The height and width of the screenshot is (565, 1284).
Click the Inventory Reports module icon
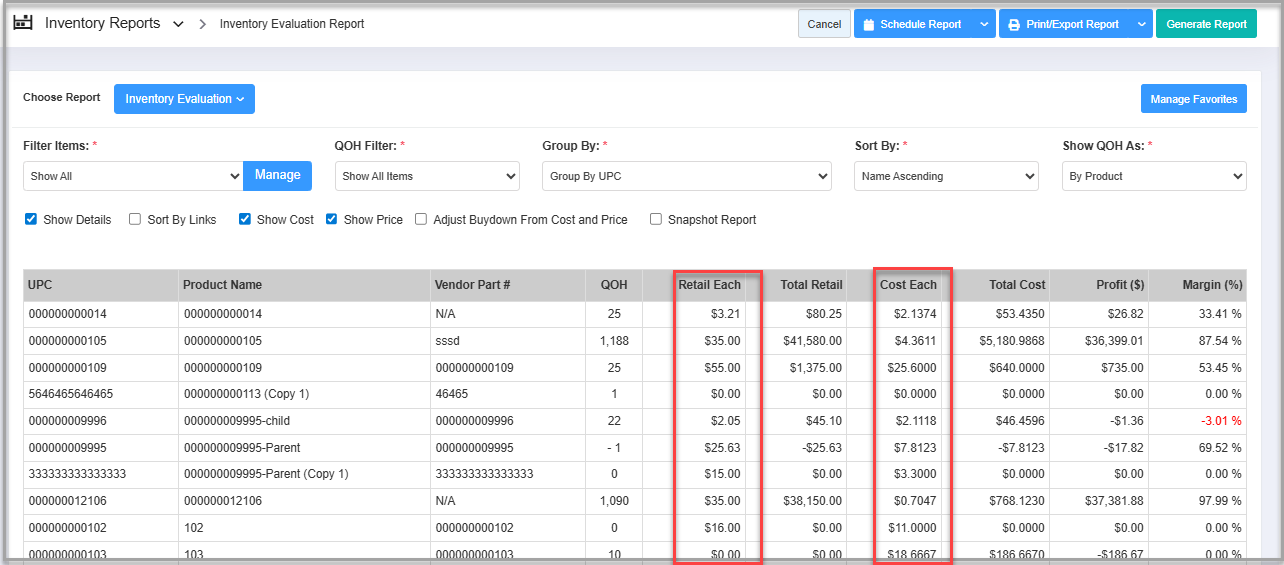pyautogui.click(x=22, y=23)
